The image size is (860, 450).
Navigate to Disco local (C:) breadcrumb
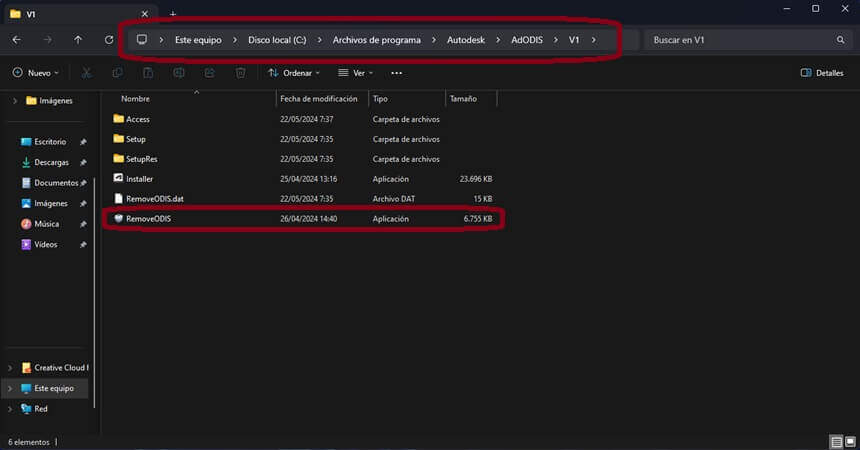coord(277,40)
